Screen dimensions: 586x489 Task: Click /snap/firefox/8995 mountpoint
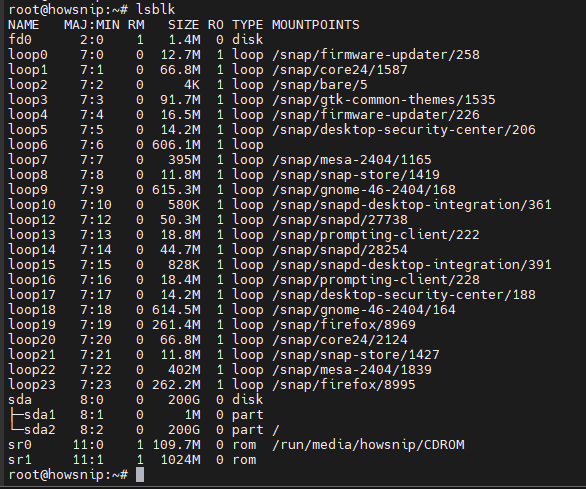343,385
